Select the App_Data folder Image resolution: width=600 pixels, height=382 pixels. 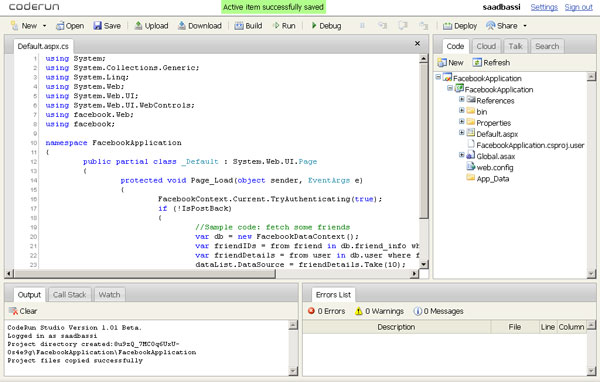point(492,179)
